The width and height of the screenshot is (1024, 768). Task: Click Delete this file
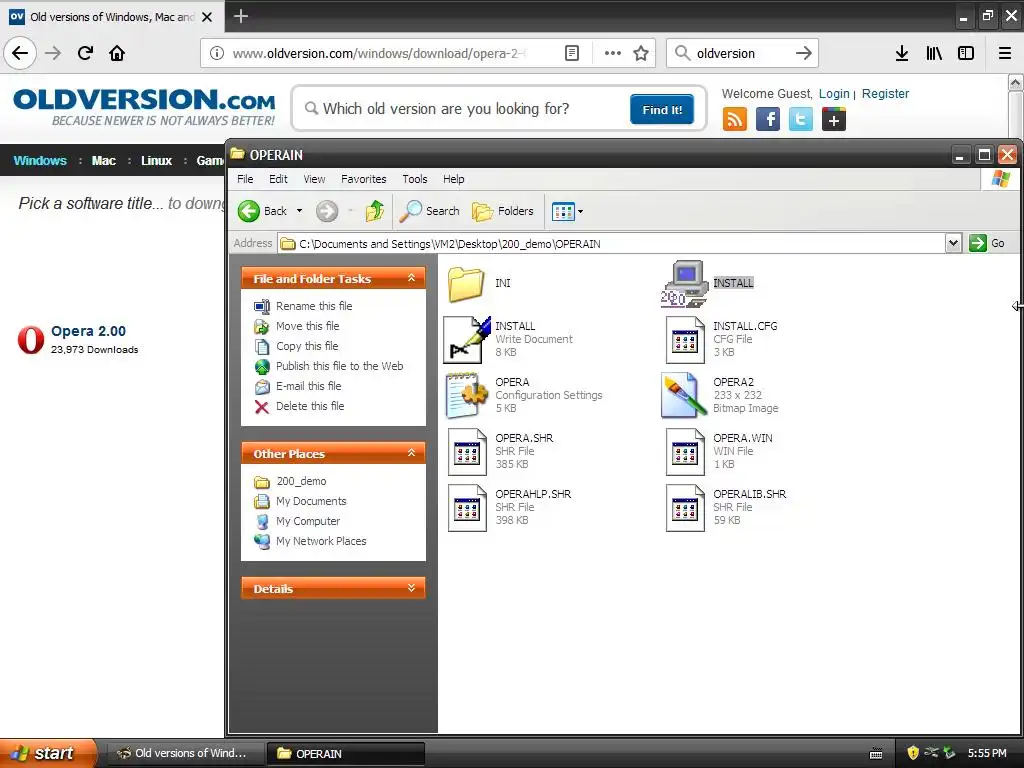click(x=310, y=406)
